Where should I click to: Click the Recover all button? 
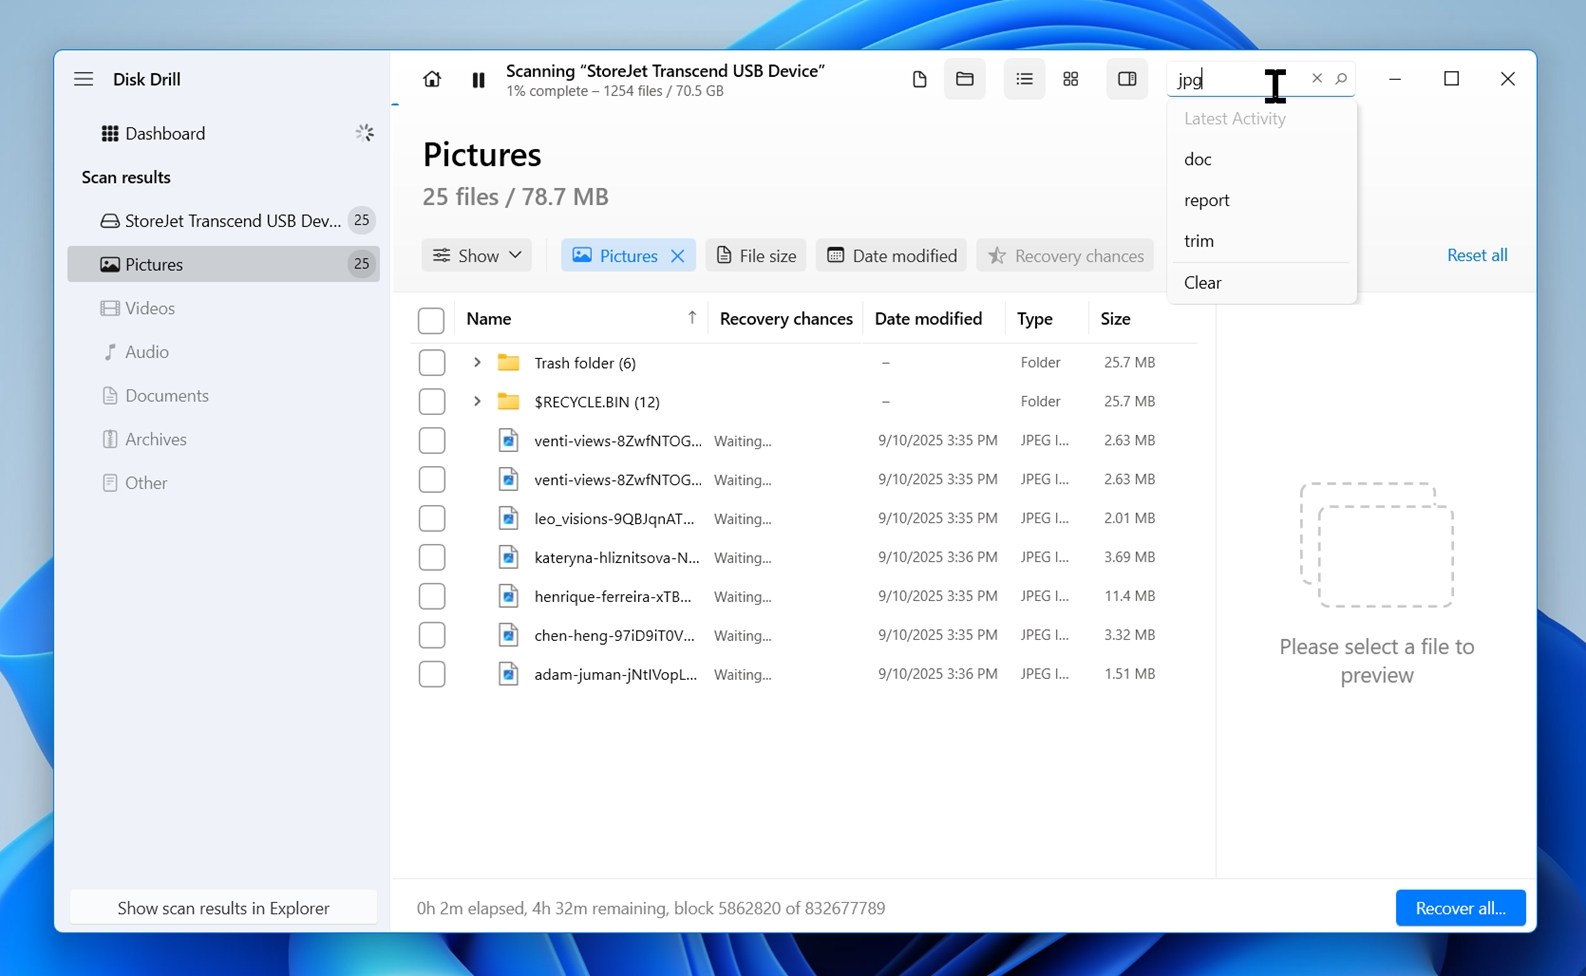1460,908
